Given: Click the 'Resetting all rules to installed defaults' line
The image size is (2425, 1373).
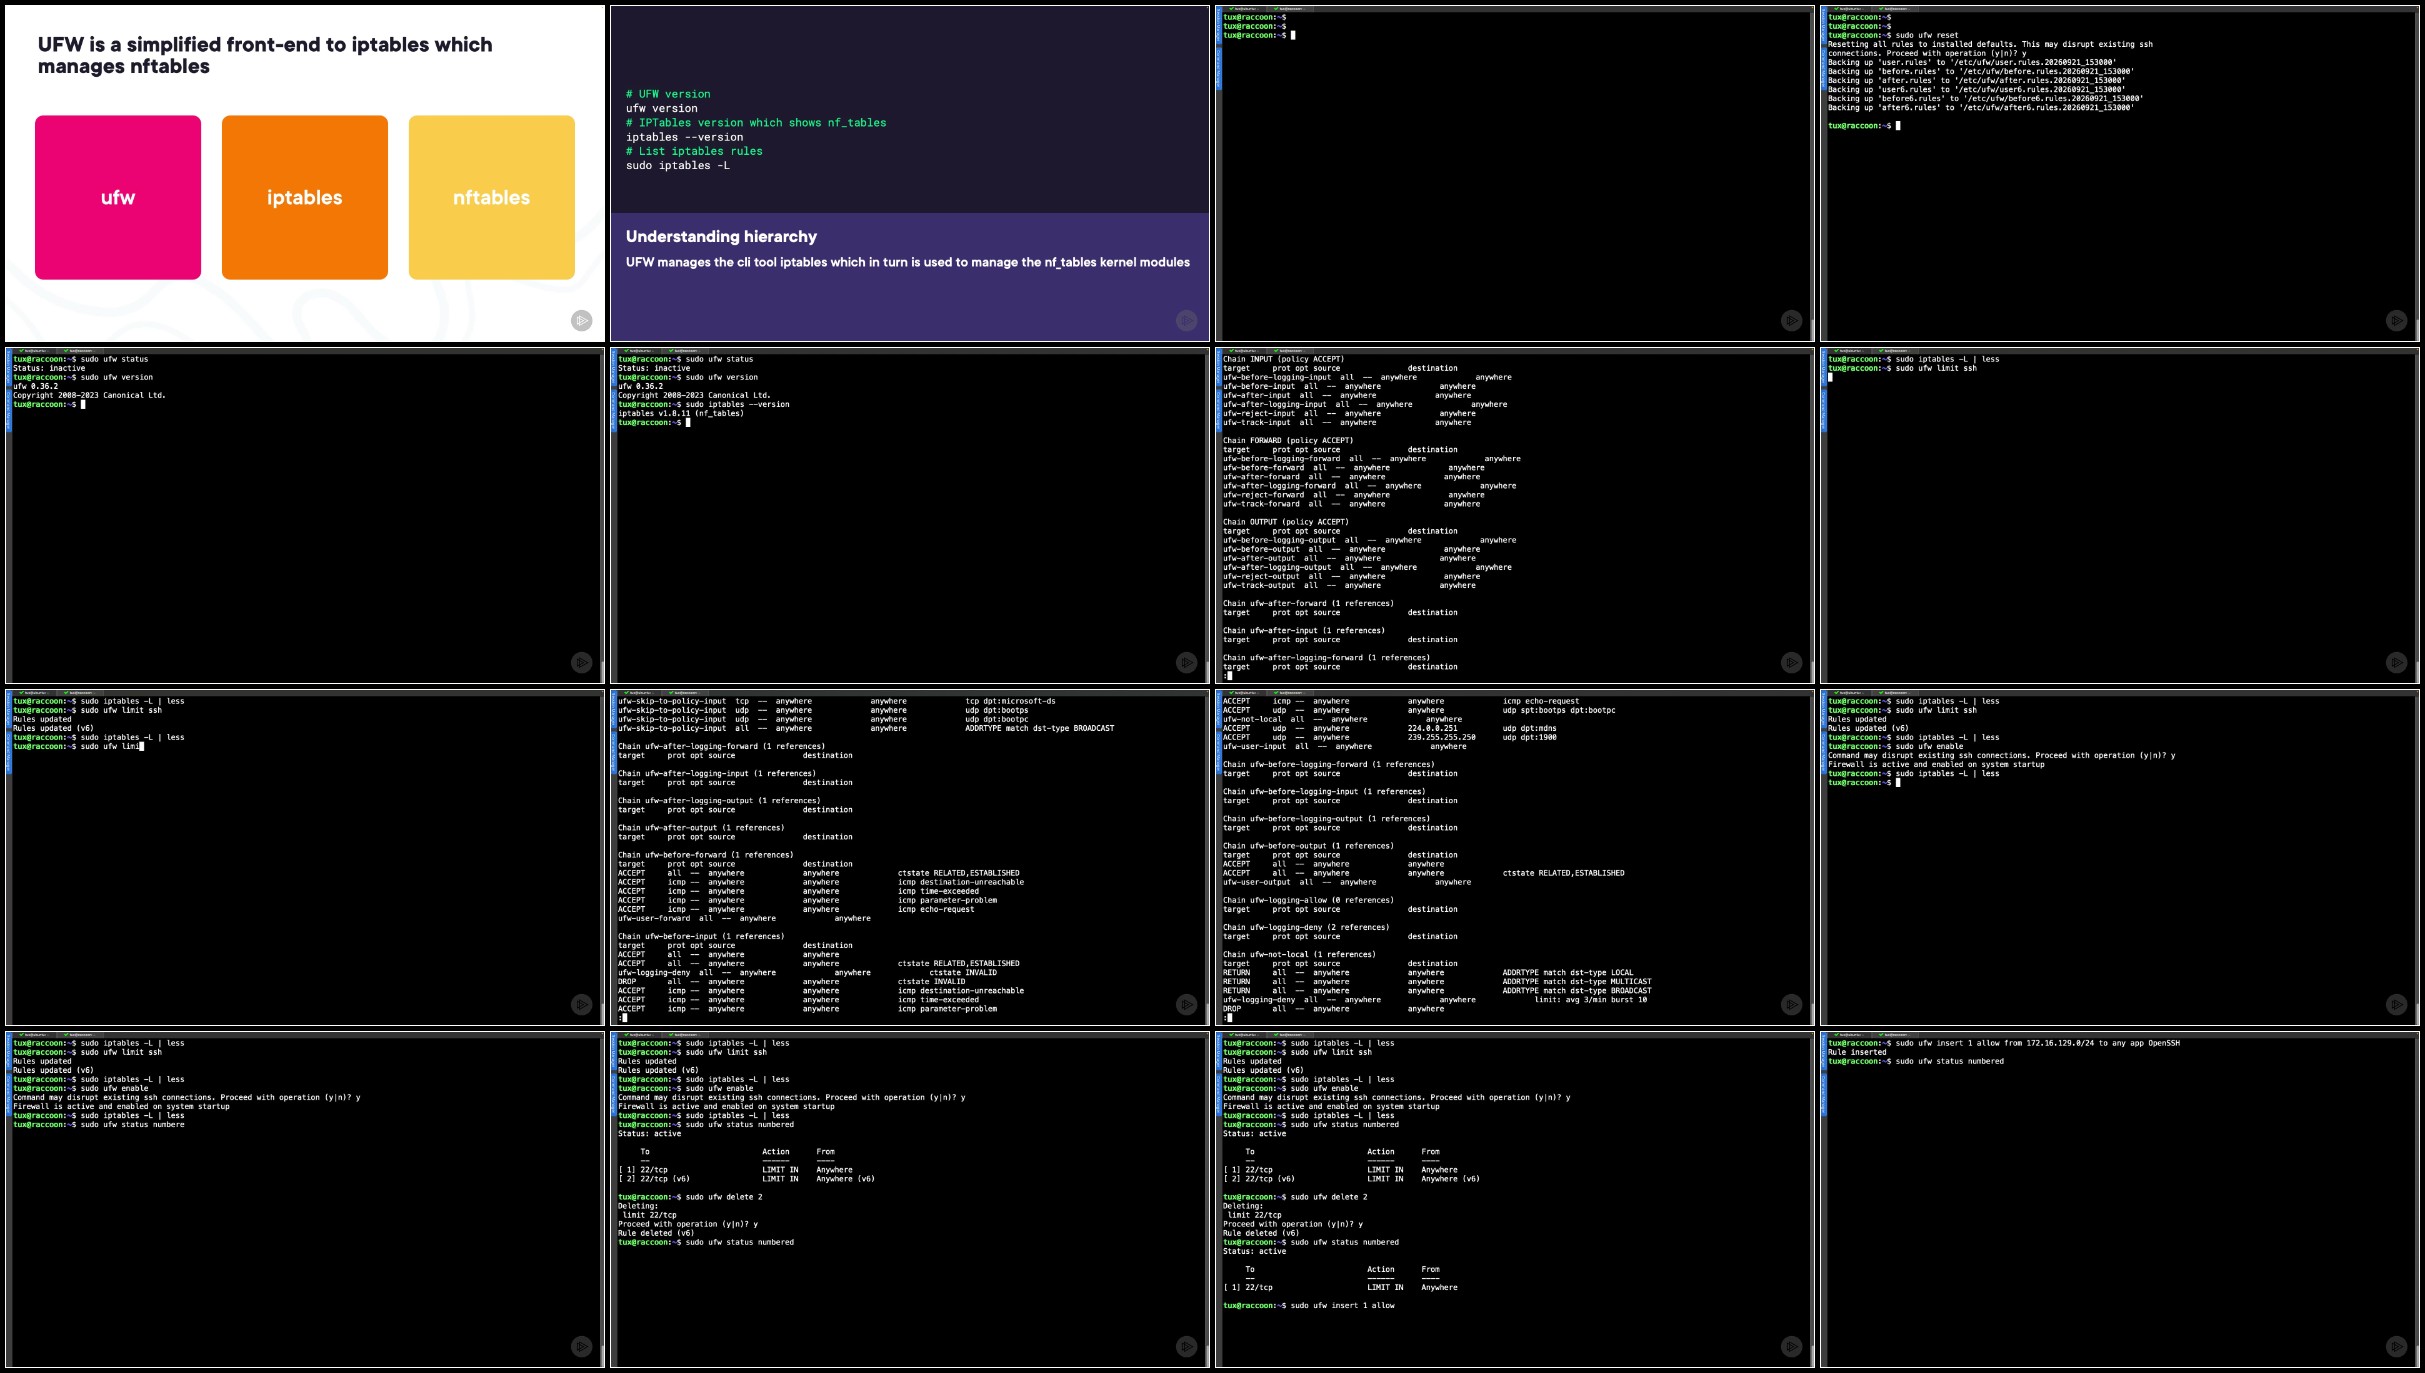Looking at the screenshot, I should pyautogui.click(x=1990, y=44).
